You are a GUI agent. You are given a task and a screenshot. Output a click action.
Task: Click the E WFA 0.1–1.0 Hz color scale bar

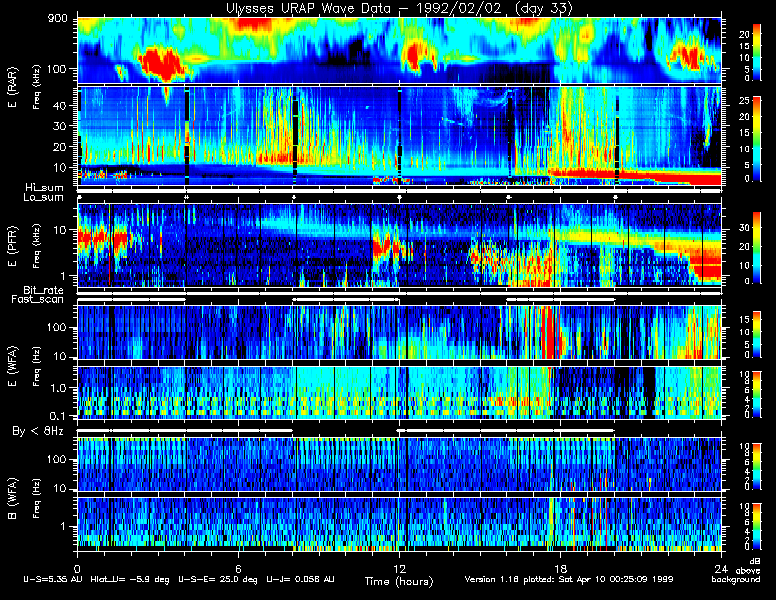tap(757, 395)
